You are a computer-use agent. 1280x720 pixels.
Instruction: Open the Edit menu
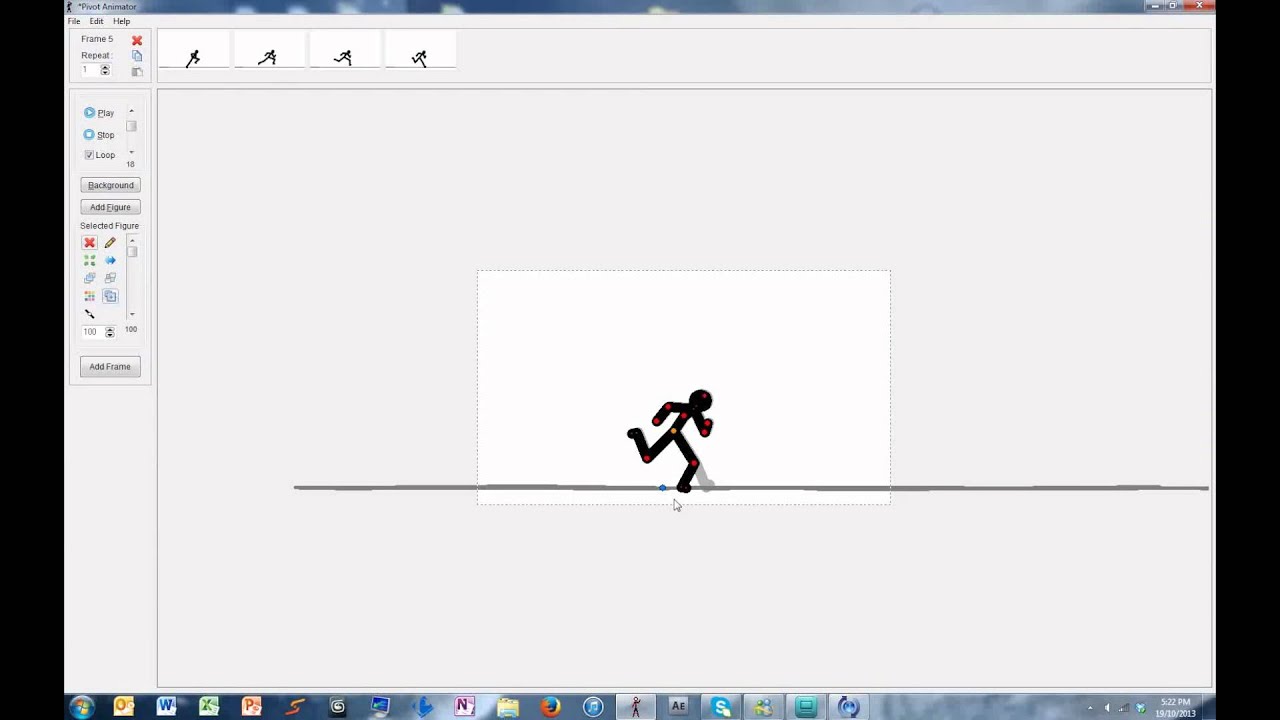[96, 21]
